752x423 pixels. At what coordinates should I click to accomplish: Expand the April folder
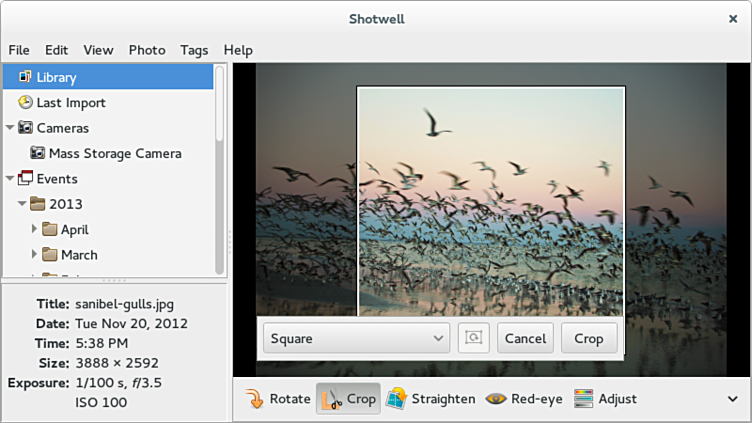[35, 229]
